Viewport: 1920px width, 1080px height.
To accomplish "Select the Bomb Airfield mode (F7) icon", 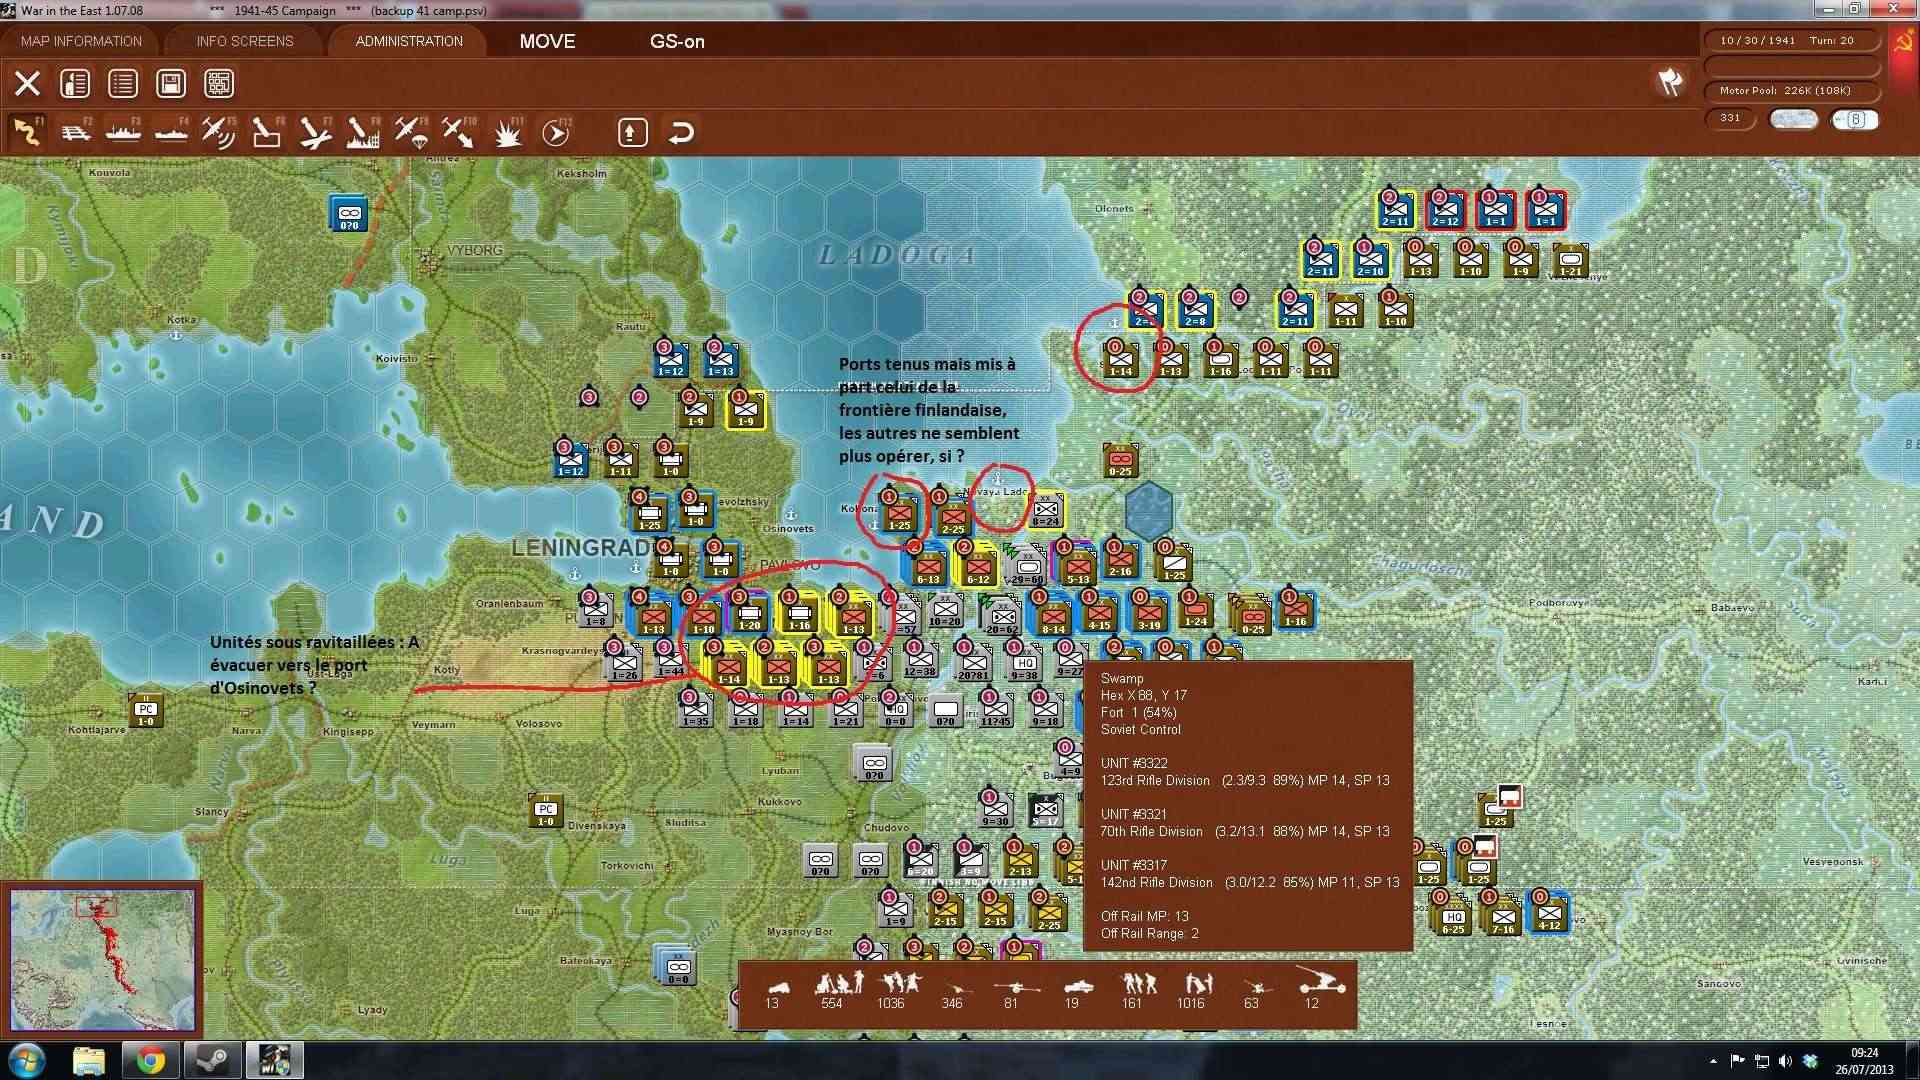I will [x=314, y=132].
